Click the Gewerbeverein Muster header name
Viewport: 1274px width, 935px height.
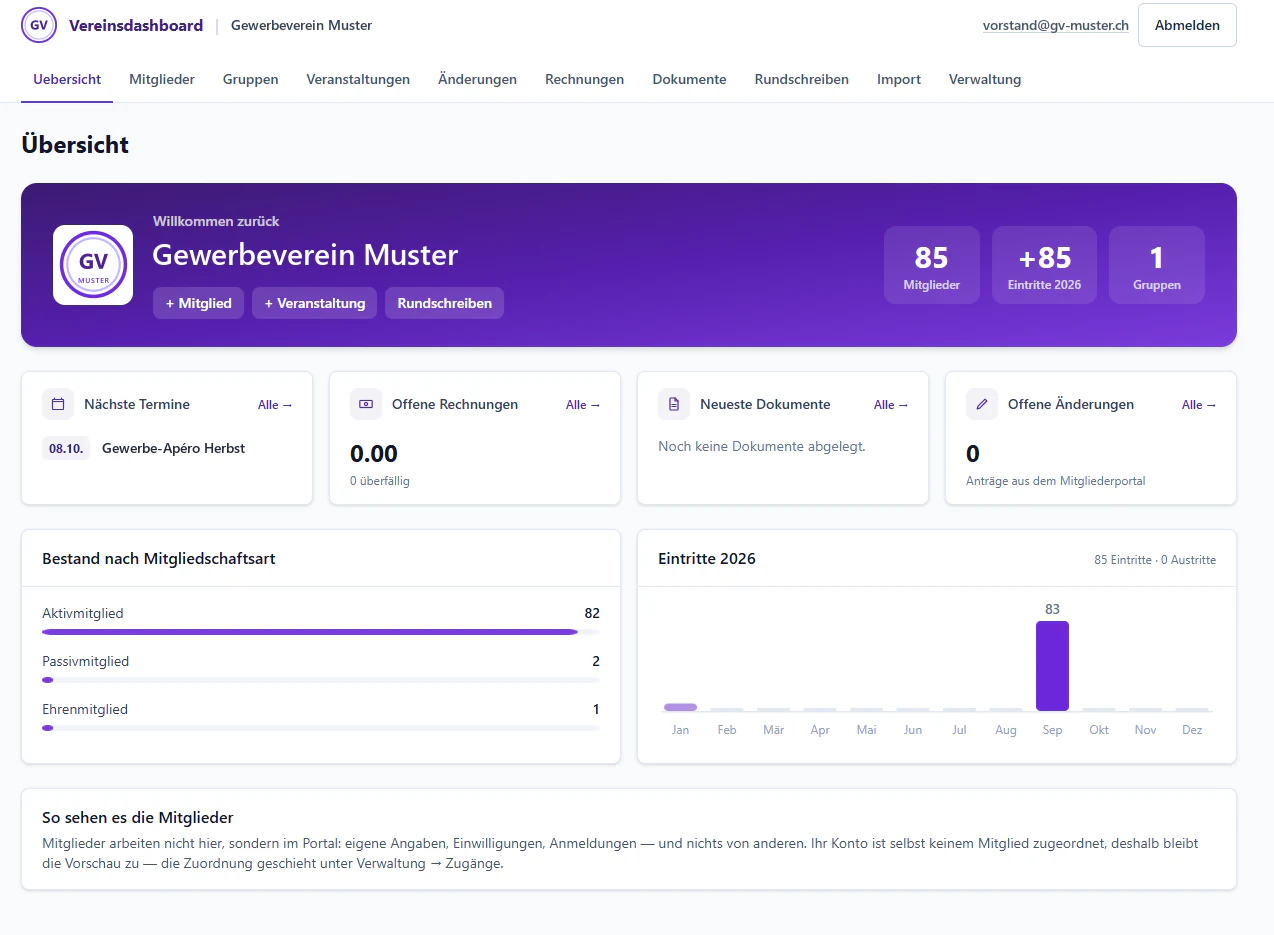pos(301,25)
